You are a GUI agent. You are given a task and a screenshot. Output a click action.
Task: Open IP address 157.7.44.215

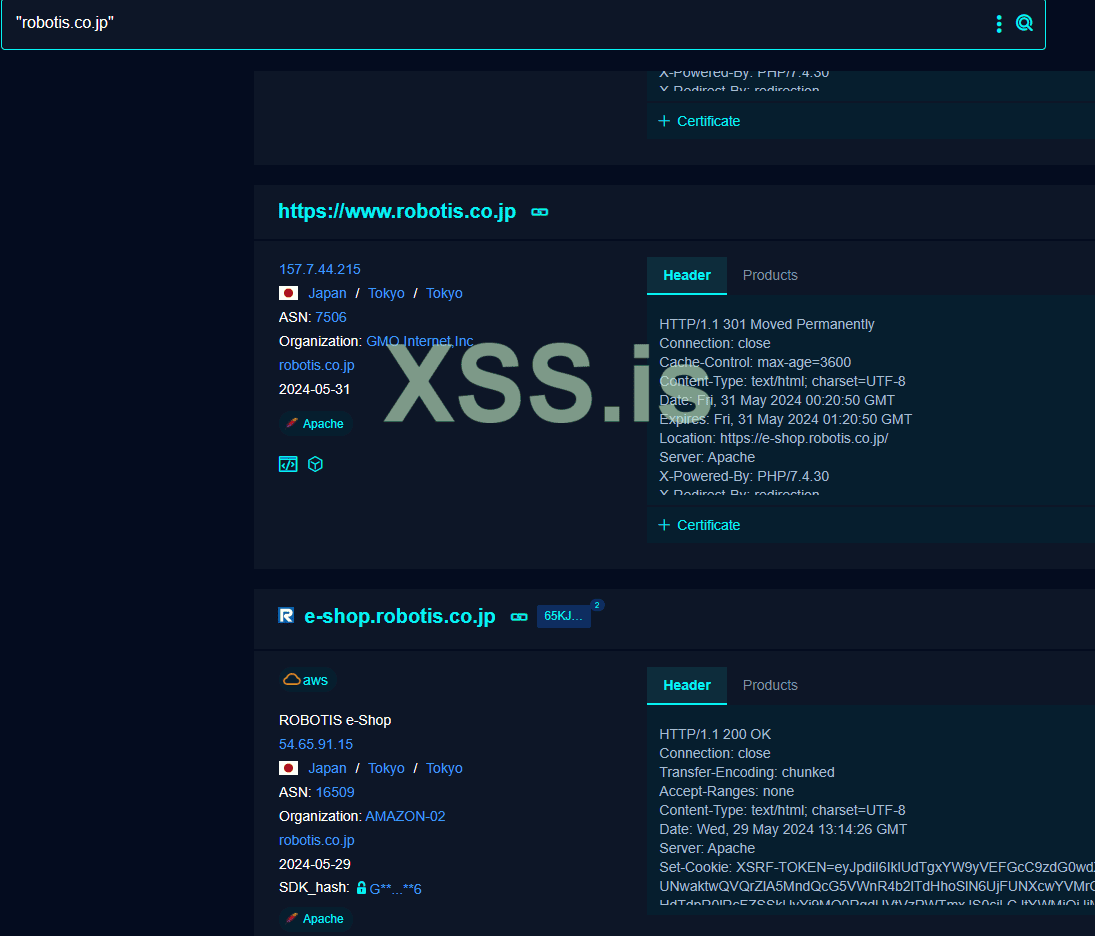pos(320,269)
